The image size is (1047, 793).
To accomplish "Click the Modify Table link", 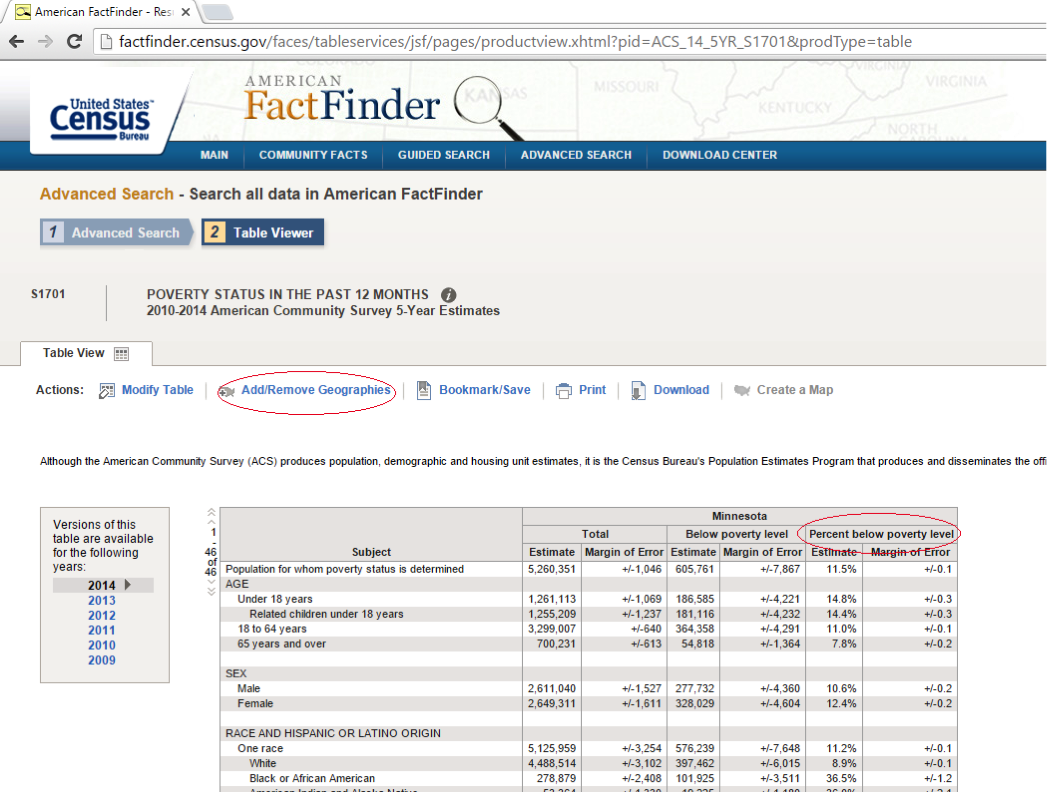I will click(158, 390).
